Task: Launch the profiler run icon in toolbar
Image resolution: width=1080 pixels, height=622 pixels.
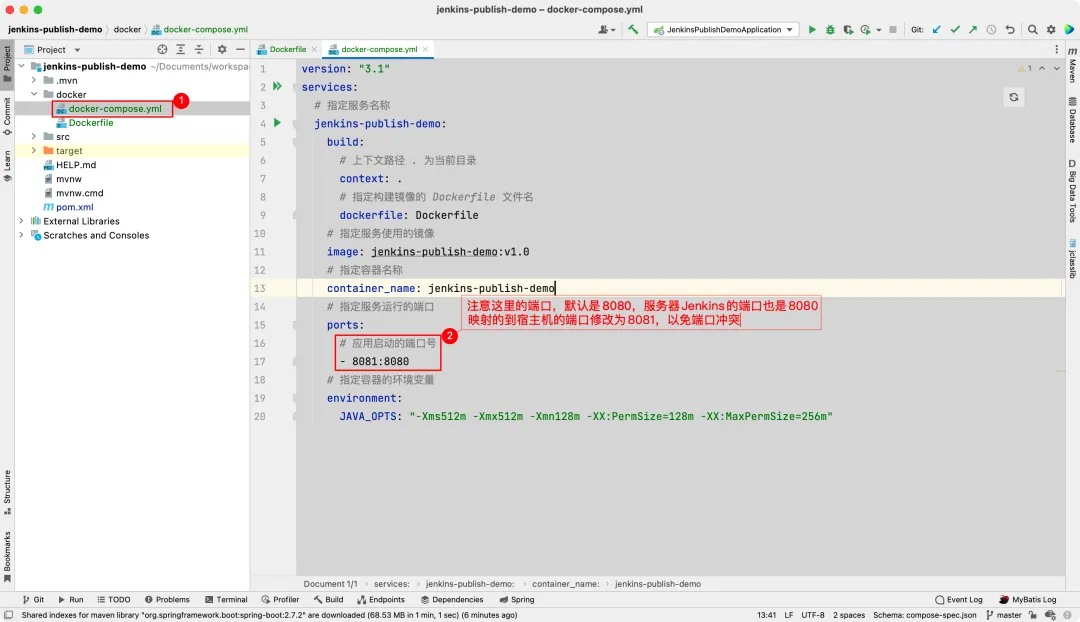Action: pyautogui.click(x=866, y=30)
